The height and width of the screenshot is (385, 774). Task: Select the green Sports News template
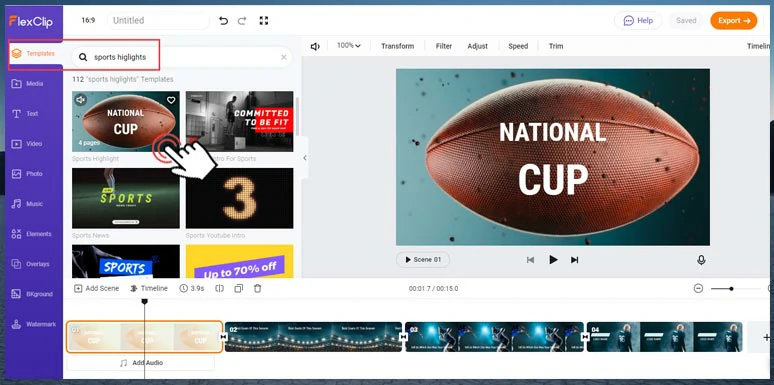tap(126, 198)
